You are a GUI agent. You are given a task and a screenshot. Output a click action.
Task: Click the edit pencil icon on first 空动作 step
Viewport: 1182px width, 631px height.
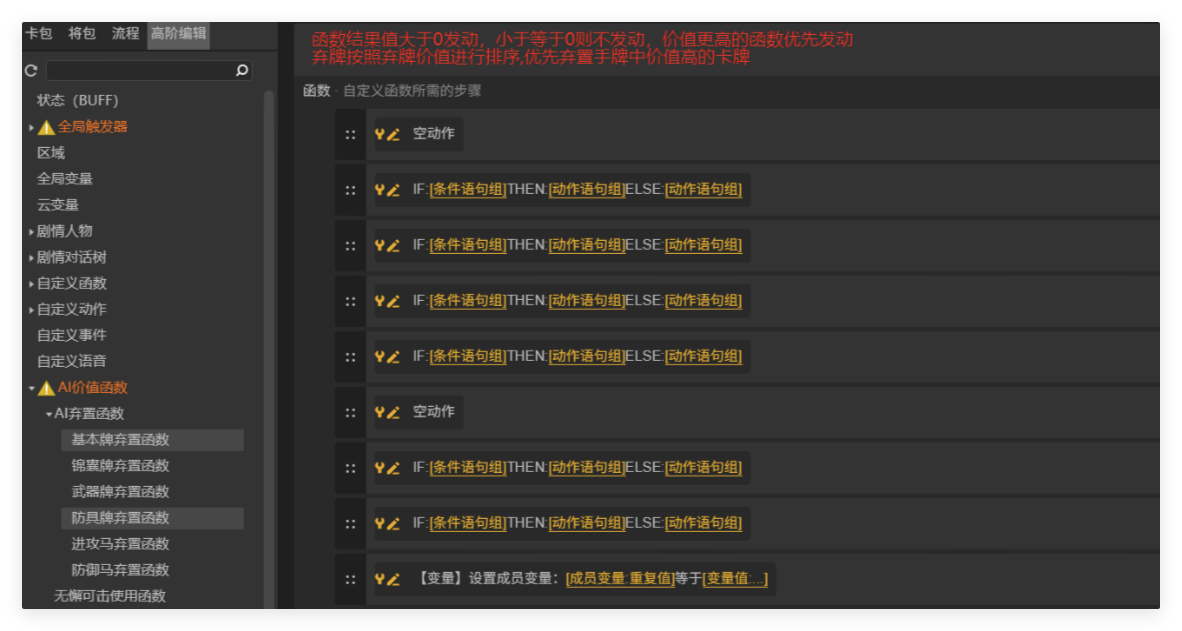pos(394,133)
